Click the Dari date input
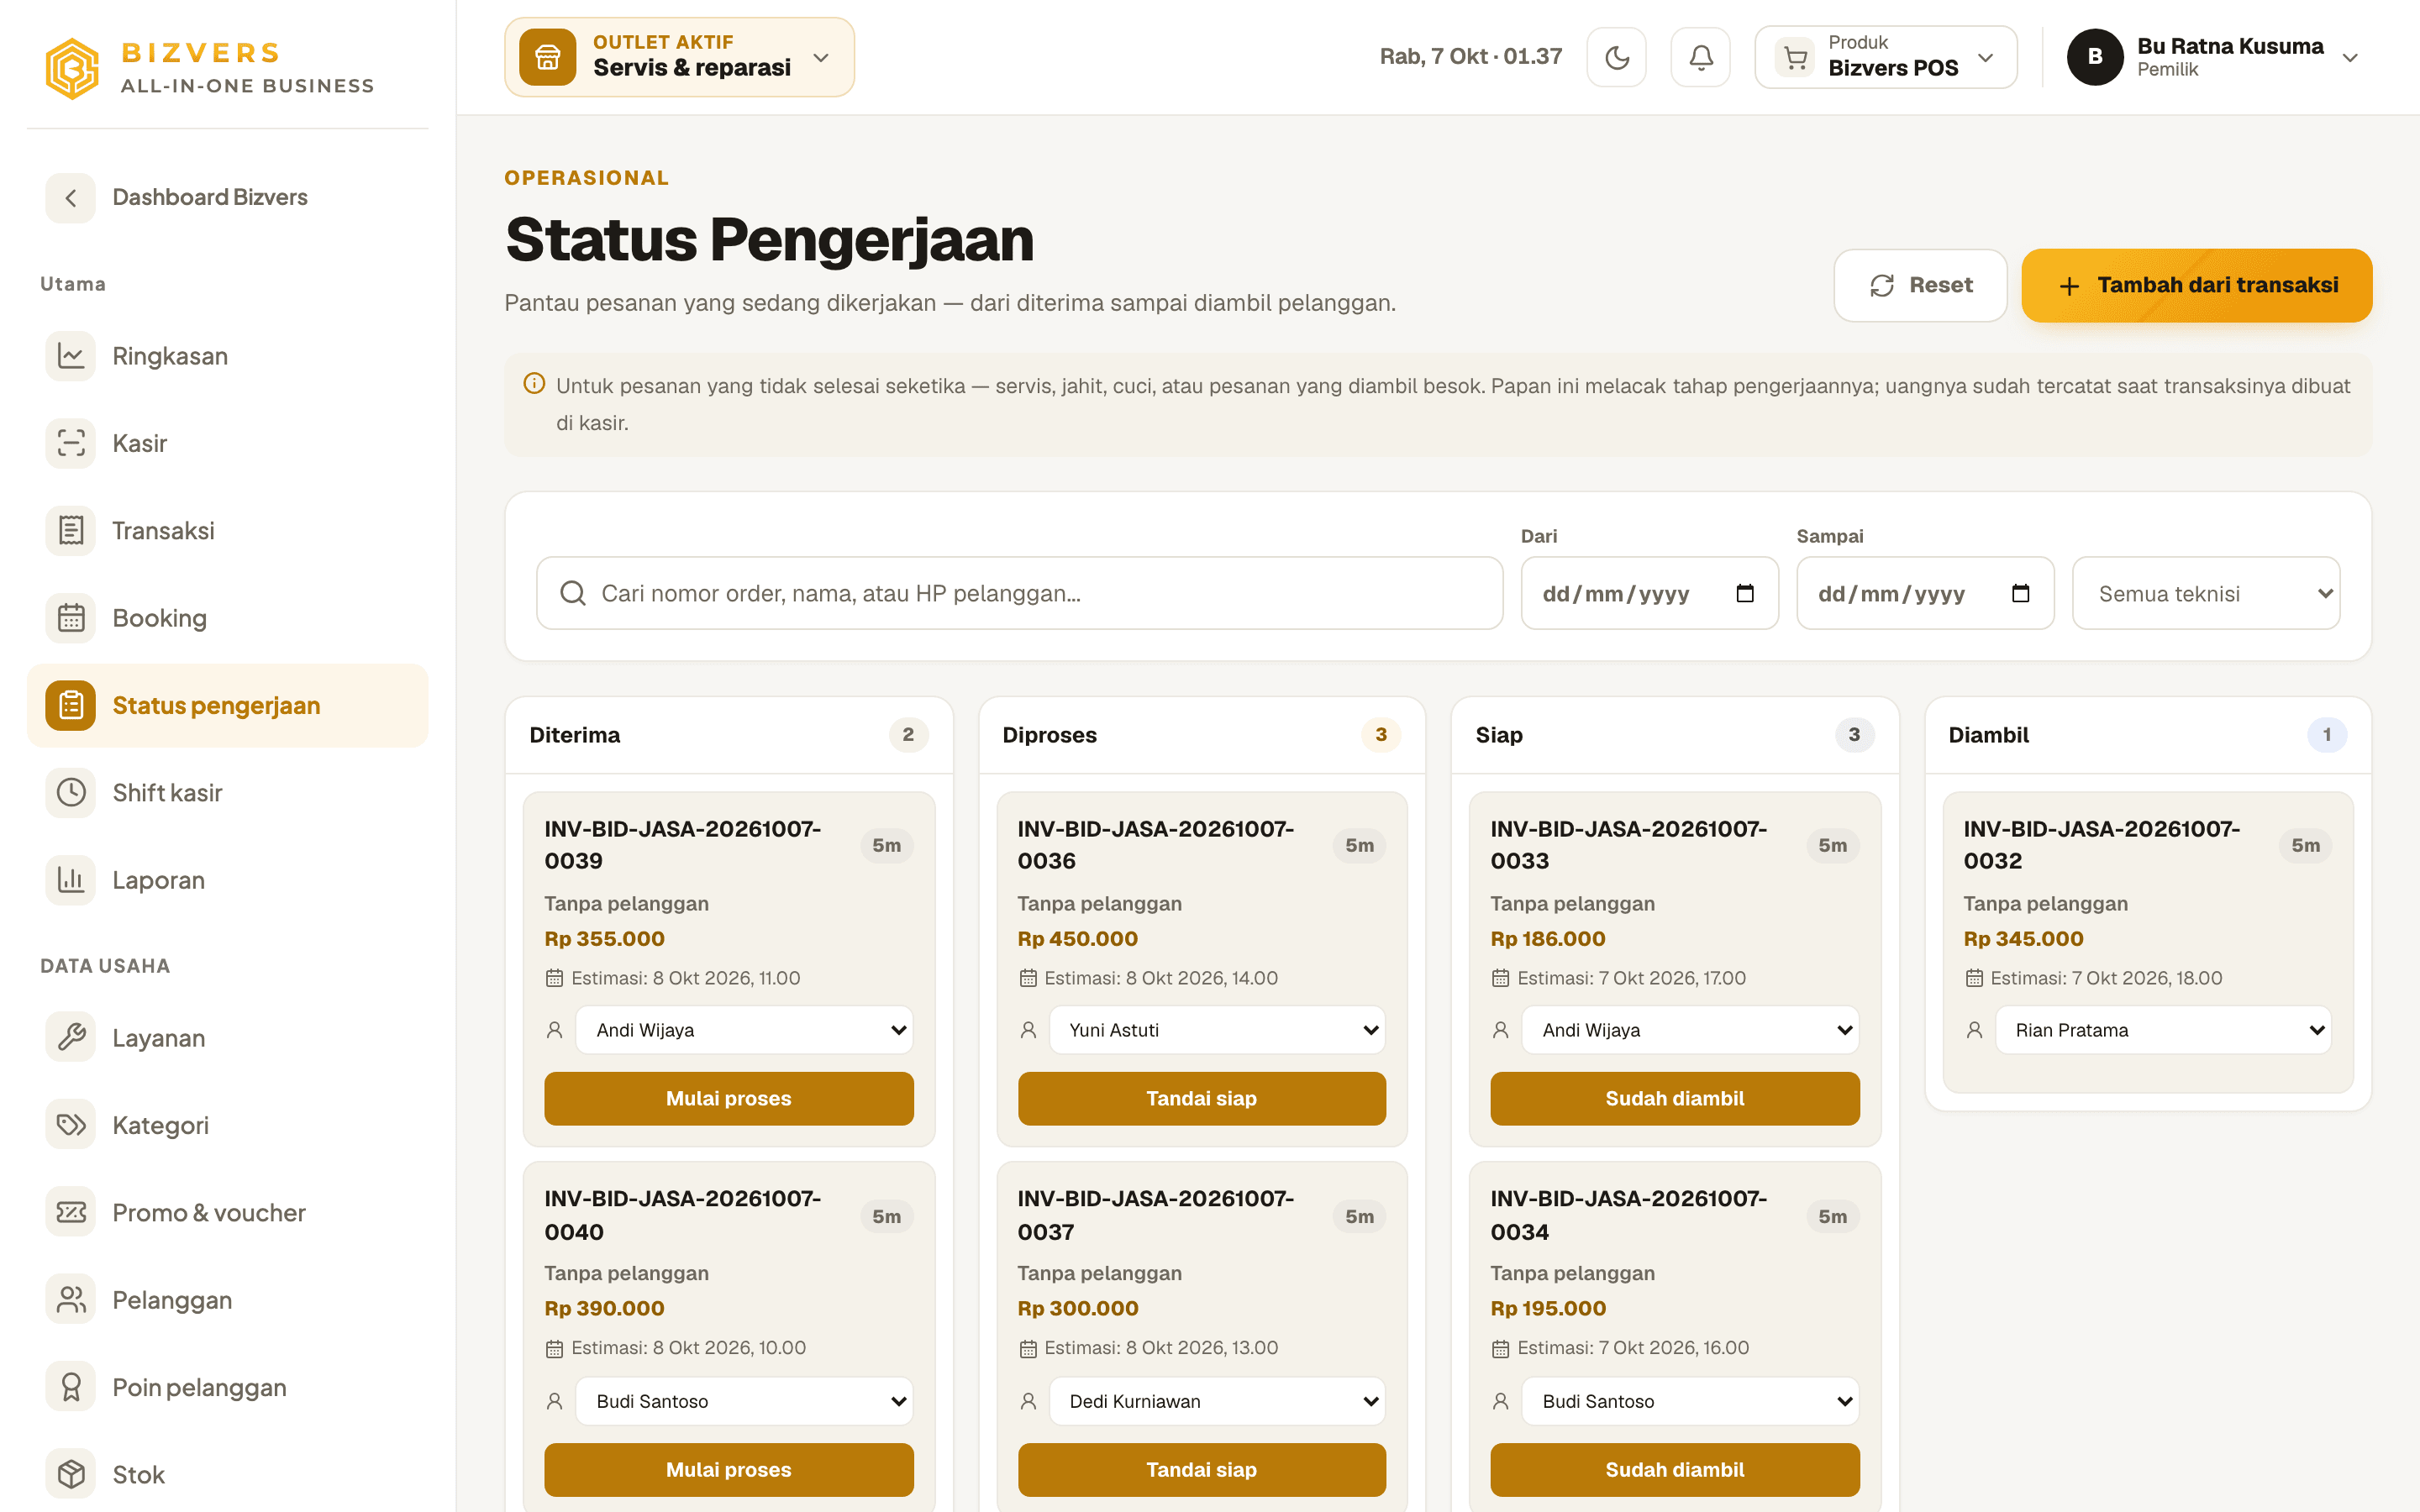 1649,593
